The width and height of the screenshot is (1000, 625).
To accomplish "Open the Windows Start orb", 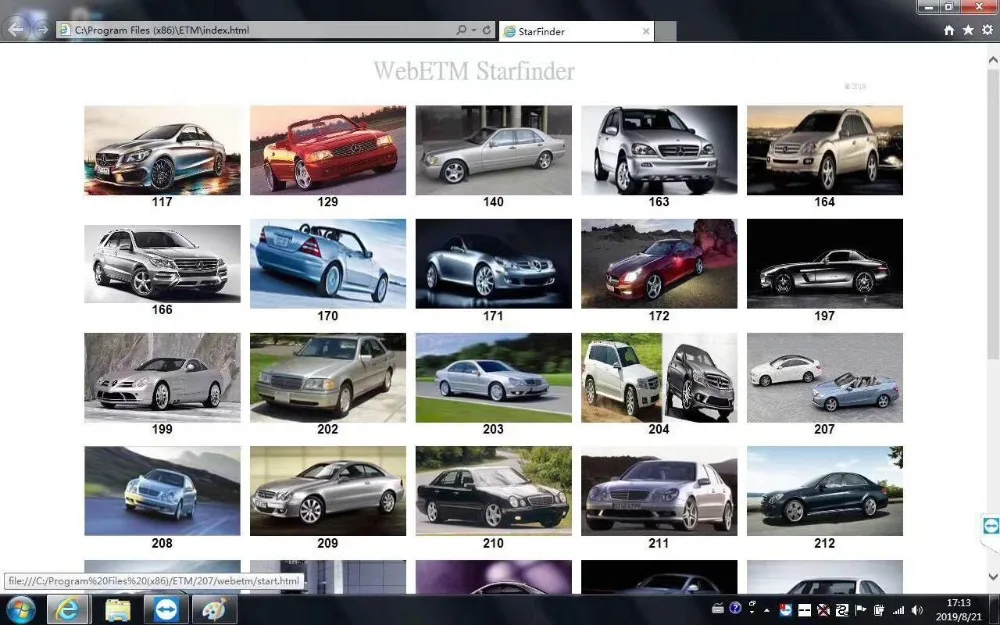I will 20,610.
